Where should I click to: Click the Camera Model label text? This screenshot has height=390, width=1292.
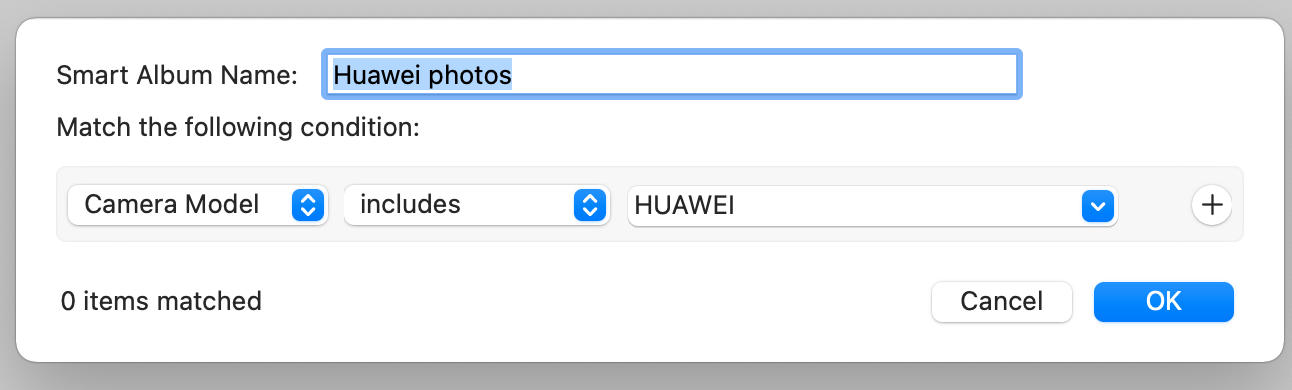pos(172,205)
